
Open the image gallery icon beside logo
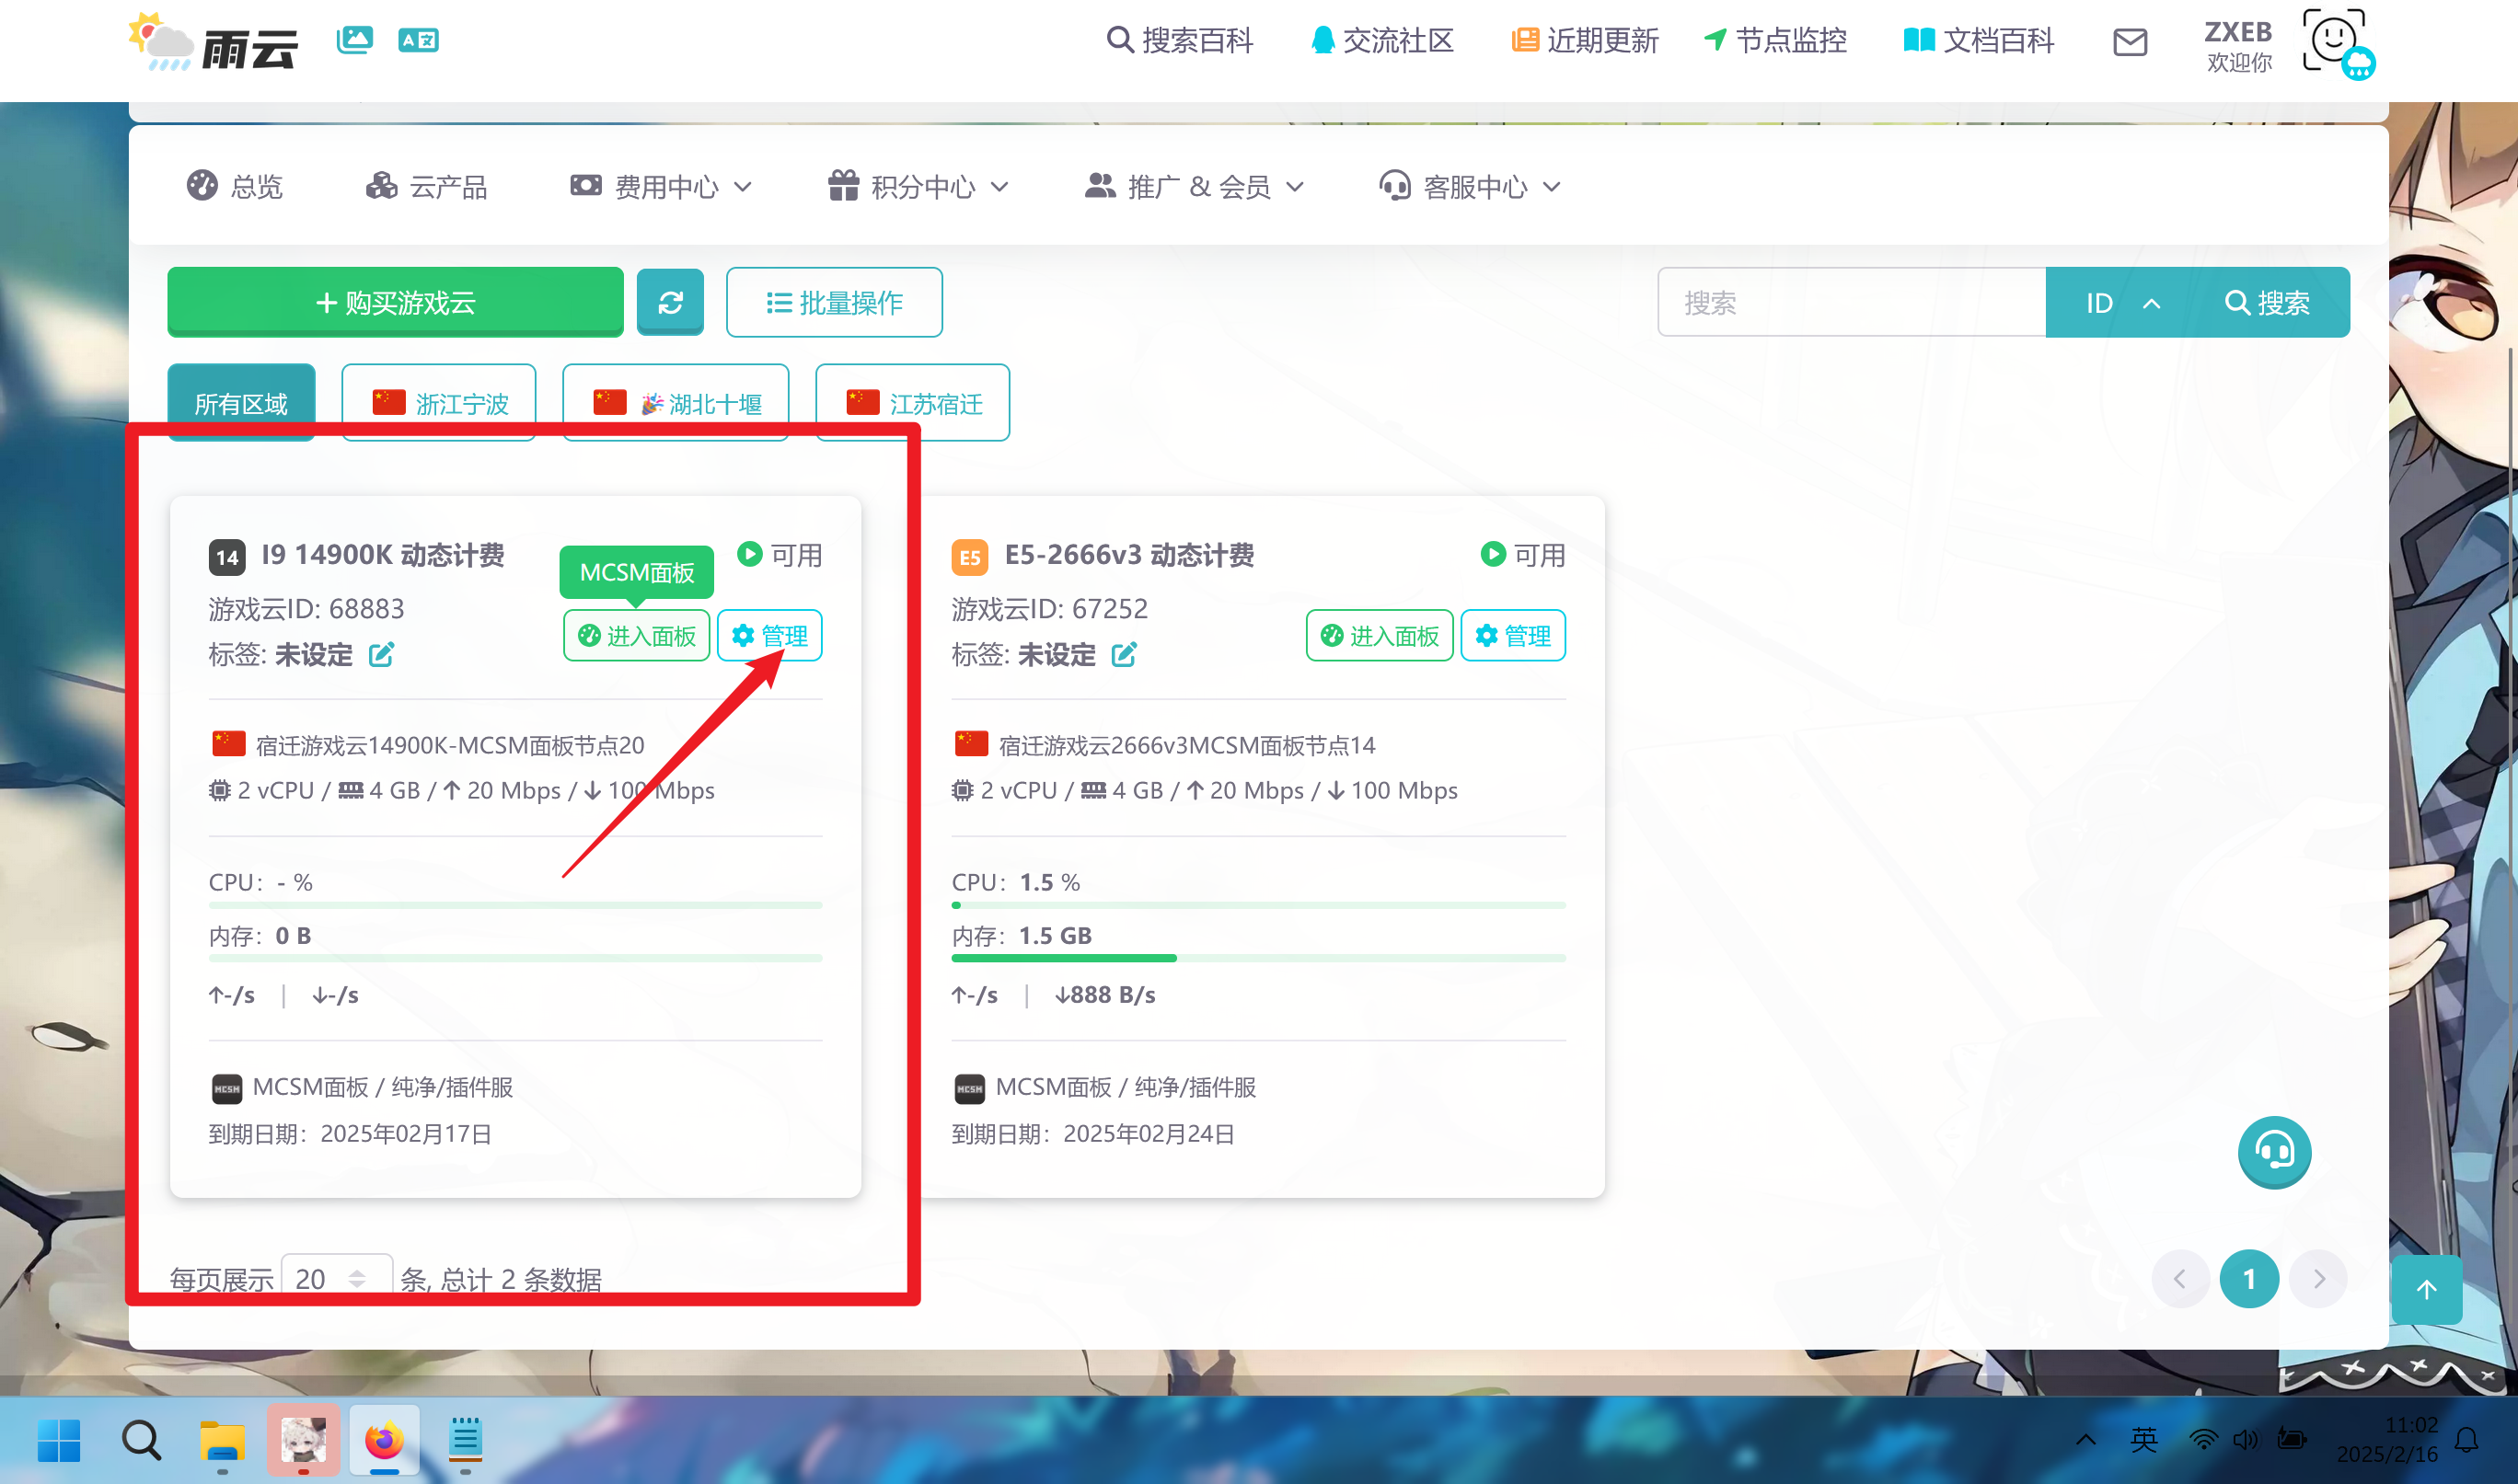click(354, 40)
